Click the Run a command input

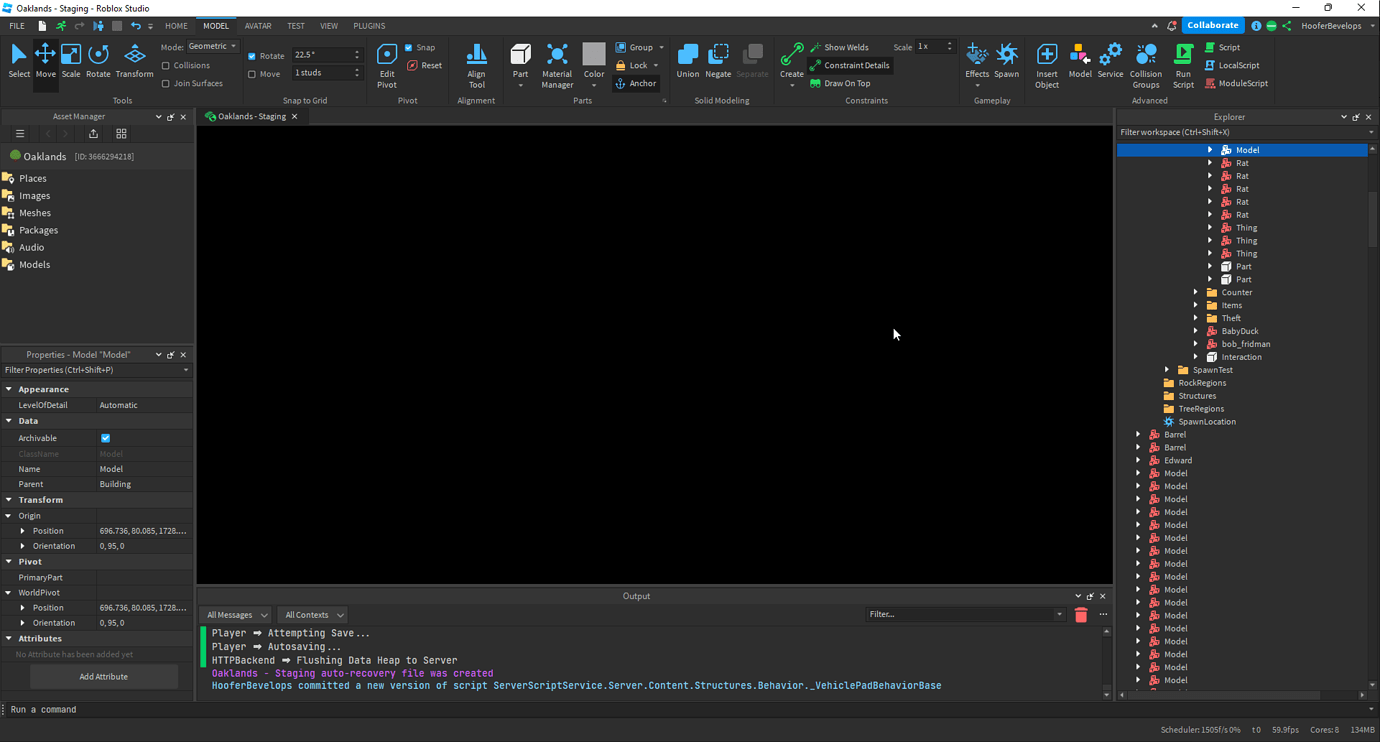(690, 710)
